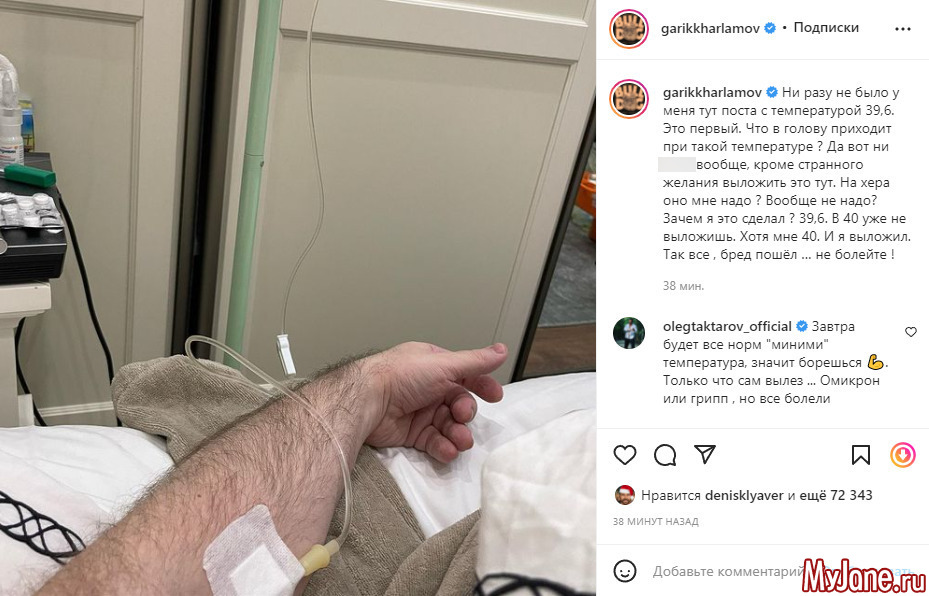This screenshot has height=596, width=929.
Task: Open garikkharlamov username in the caption
Action: click(x=713, y=92)
